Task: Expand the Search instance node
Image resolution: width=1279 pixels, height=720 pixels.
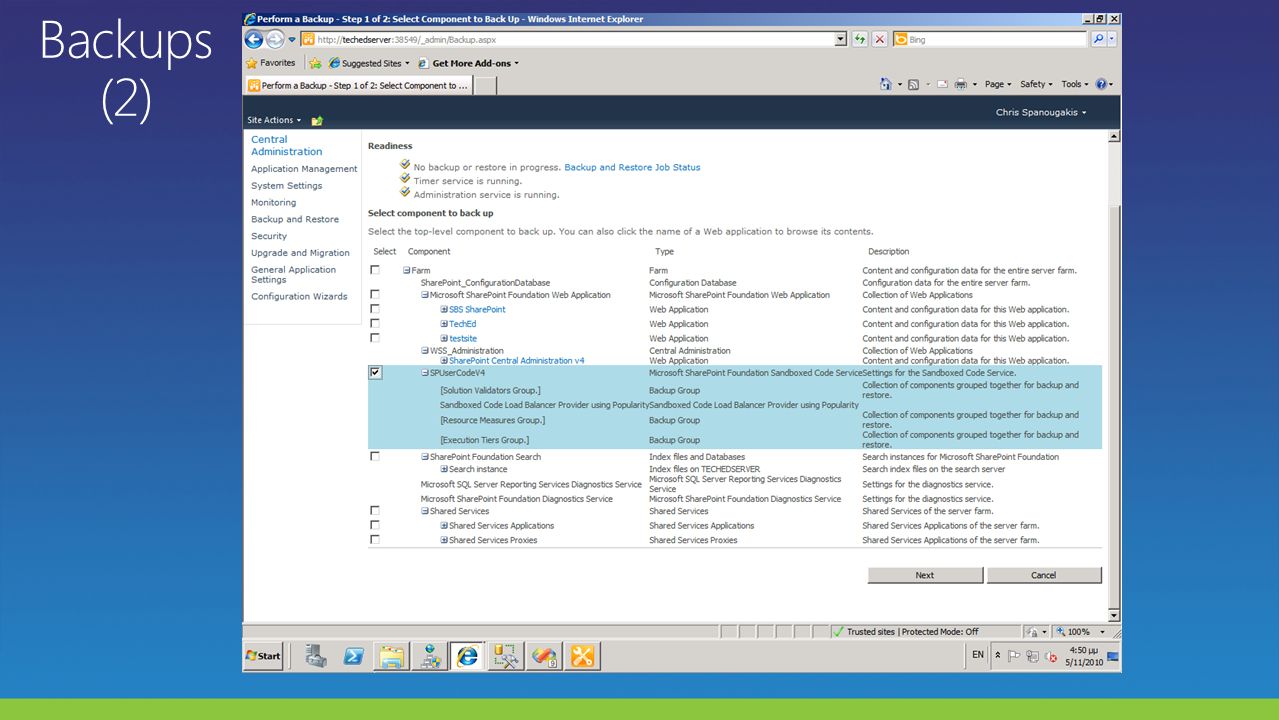Action: [x=444, y=469]
